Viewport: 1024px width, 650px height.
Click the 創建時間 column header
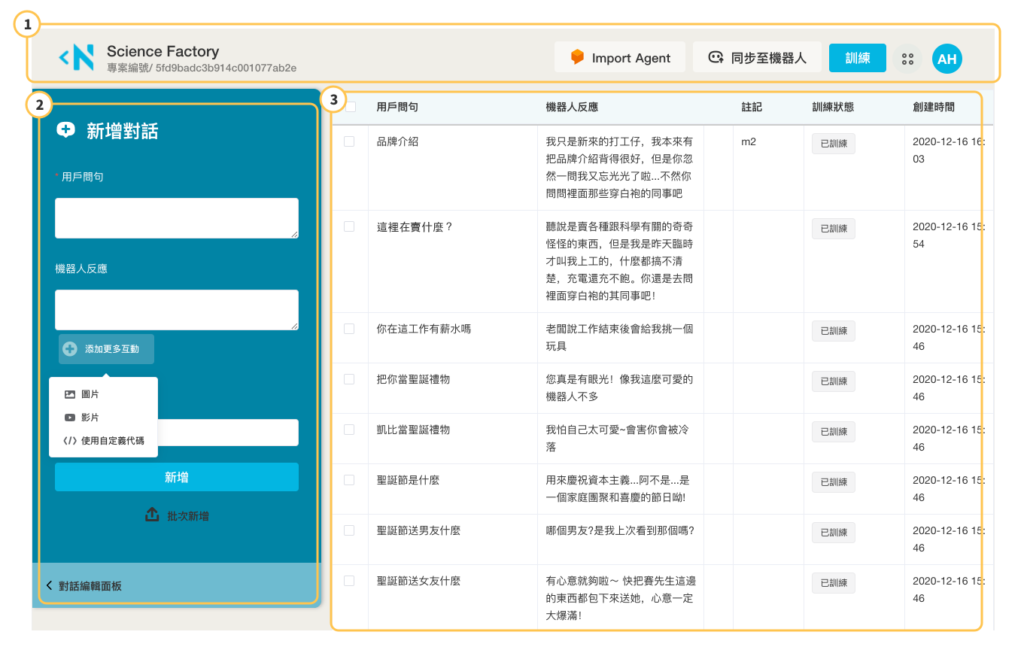pyautogui.click(x=933, y=106)
